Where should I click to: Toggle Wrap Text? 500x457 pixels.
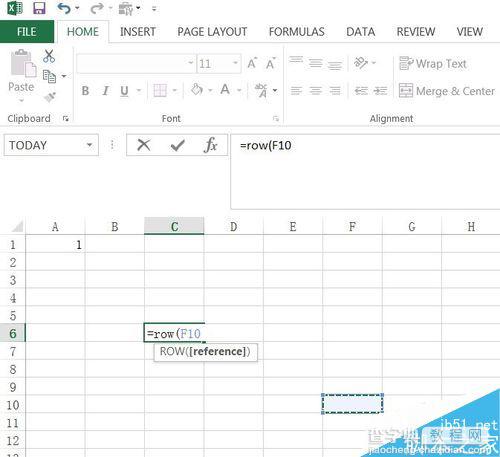(433, 63)
